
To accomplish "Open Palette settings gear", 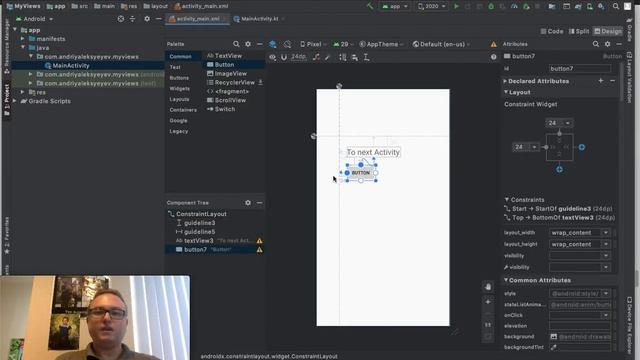I will coord(248,44).
